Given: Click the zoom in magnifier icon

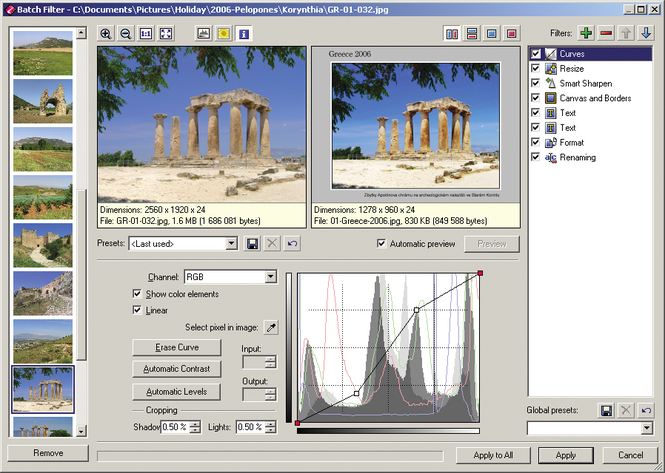Looking at the screenshot, I should pyautogui.click(x=106, y=33).
